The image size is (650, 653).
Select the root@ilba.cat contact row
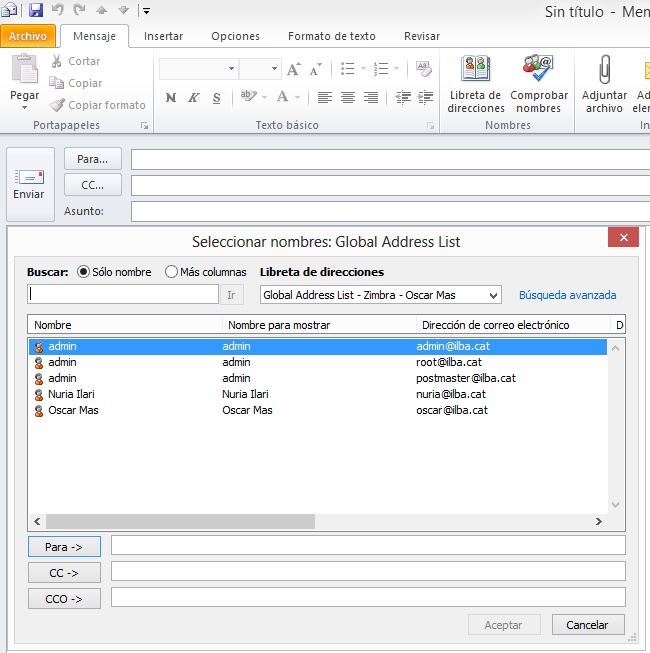click(x=317, y=362)
